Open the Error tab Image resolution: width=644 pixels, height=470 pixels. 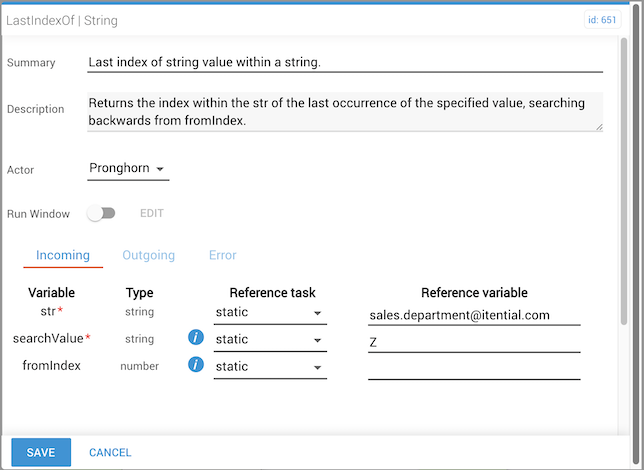222,255
